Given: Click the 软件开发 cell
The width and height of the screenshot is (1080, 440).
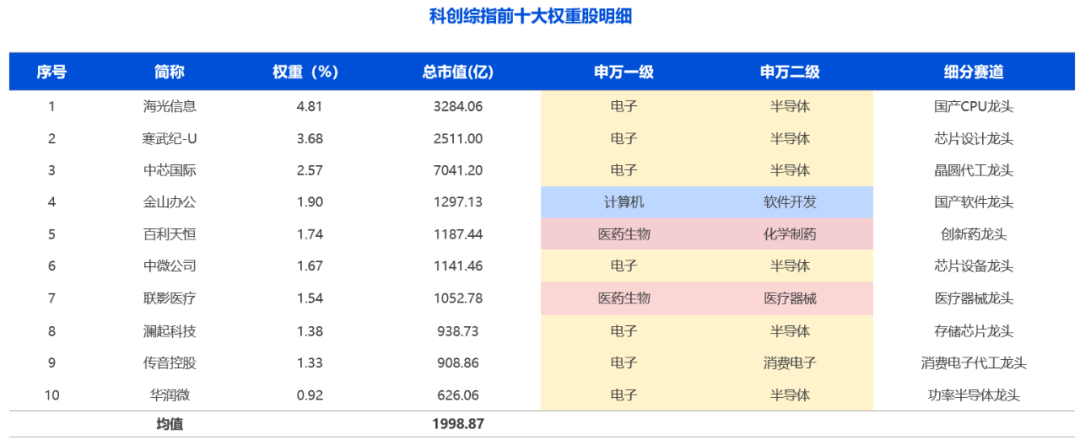Looking at the screenshot, I should (790, 202).
